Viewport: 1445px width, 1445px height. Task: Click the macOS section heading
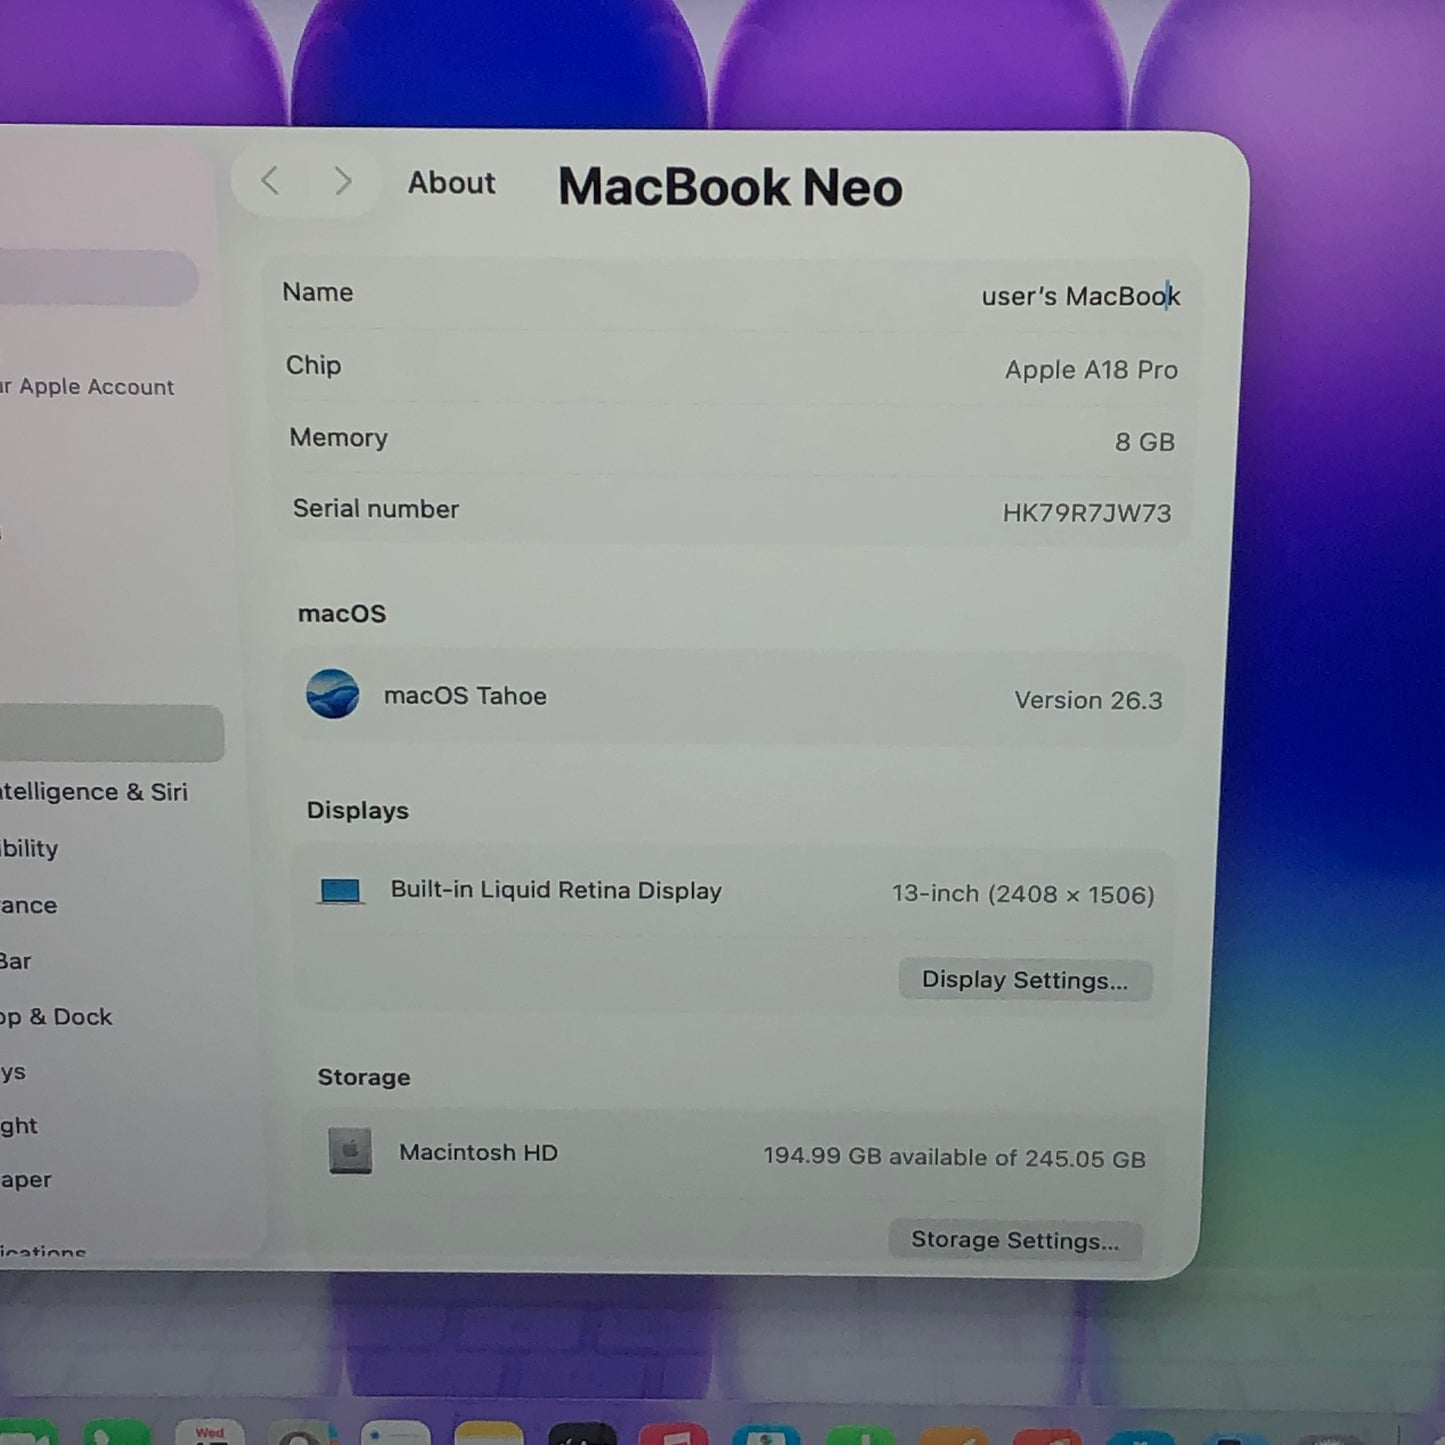[341, 613]
